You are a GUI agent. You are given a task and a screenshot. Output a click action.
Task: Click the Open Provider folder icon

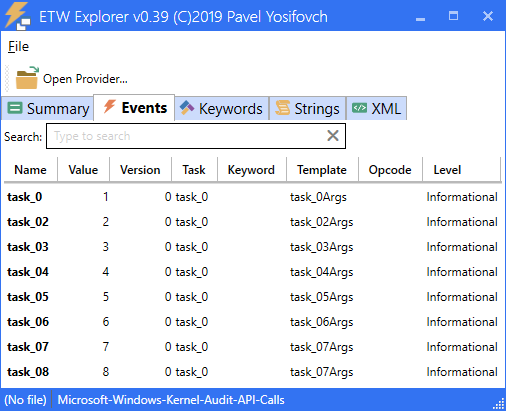coord(27,78)
